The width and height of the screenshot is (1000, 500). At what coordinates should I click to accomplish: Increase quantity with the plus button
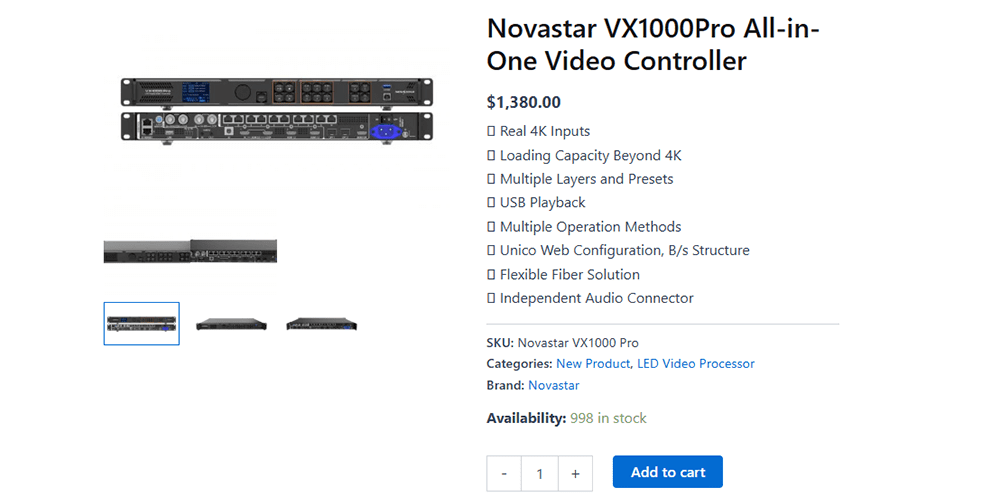575,474
